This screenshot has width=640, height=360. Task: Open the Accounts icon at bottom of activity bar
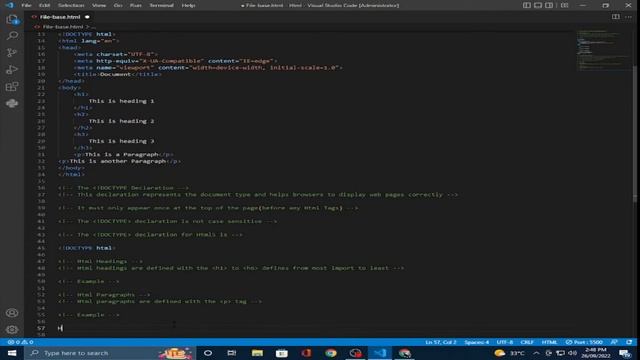click(x=12, y=313)
